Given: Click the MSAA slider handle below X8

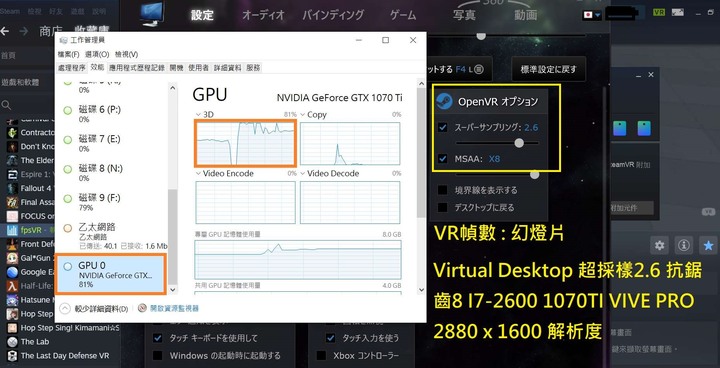Looking at the screenshot, I should (x=534, y=175).
